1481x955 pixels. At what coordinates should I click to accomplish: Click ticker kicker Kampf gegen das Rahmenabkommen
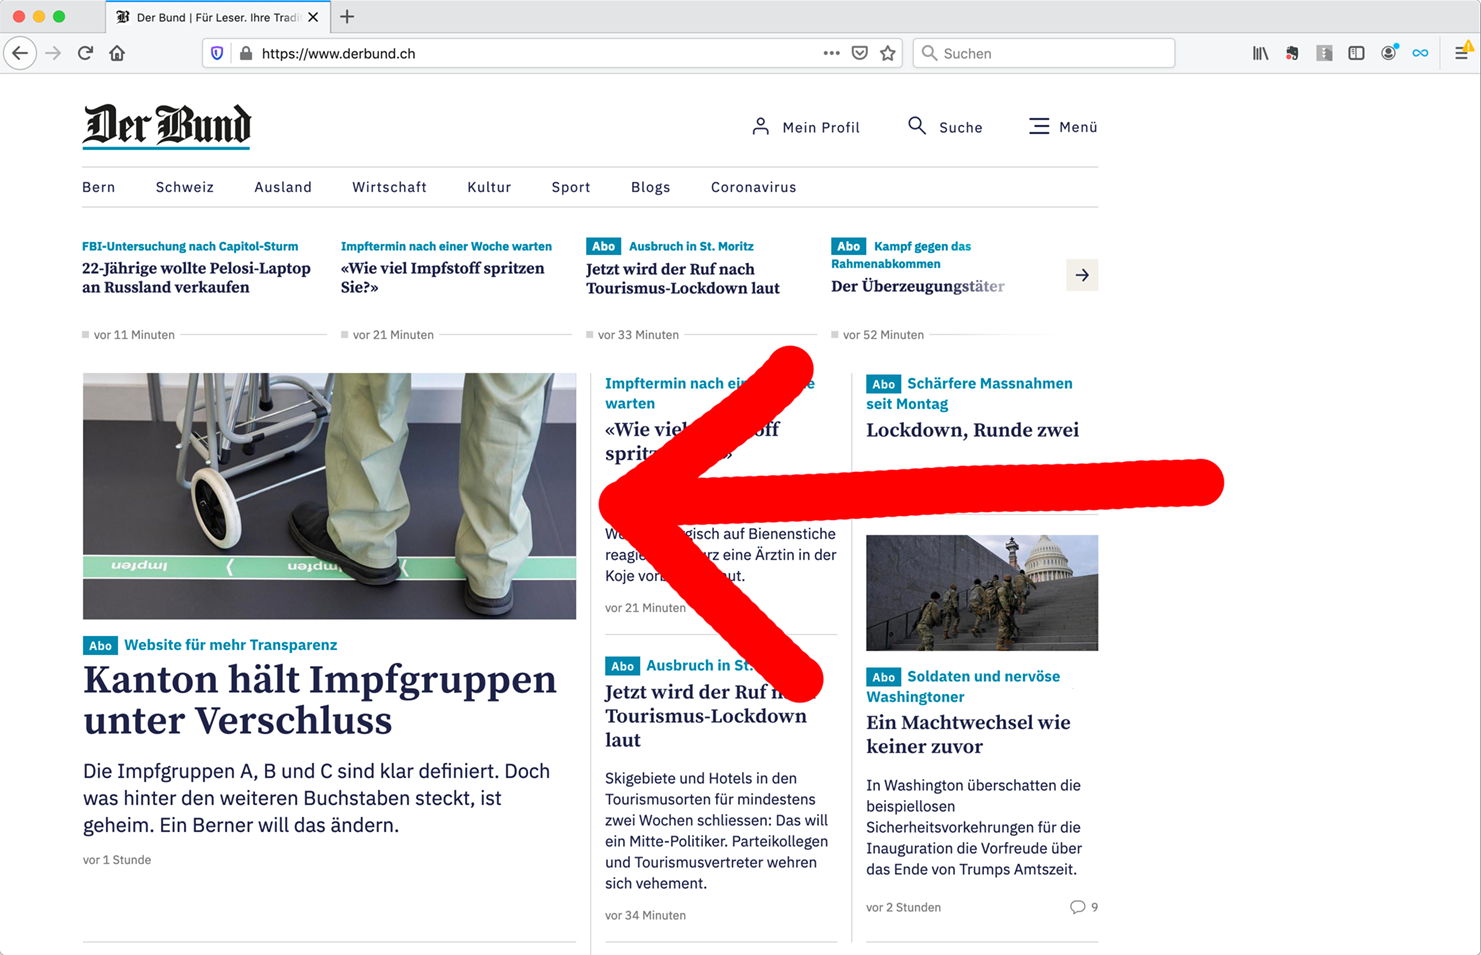click(901, 255)
